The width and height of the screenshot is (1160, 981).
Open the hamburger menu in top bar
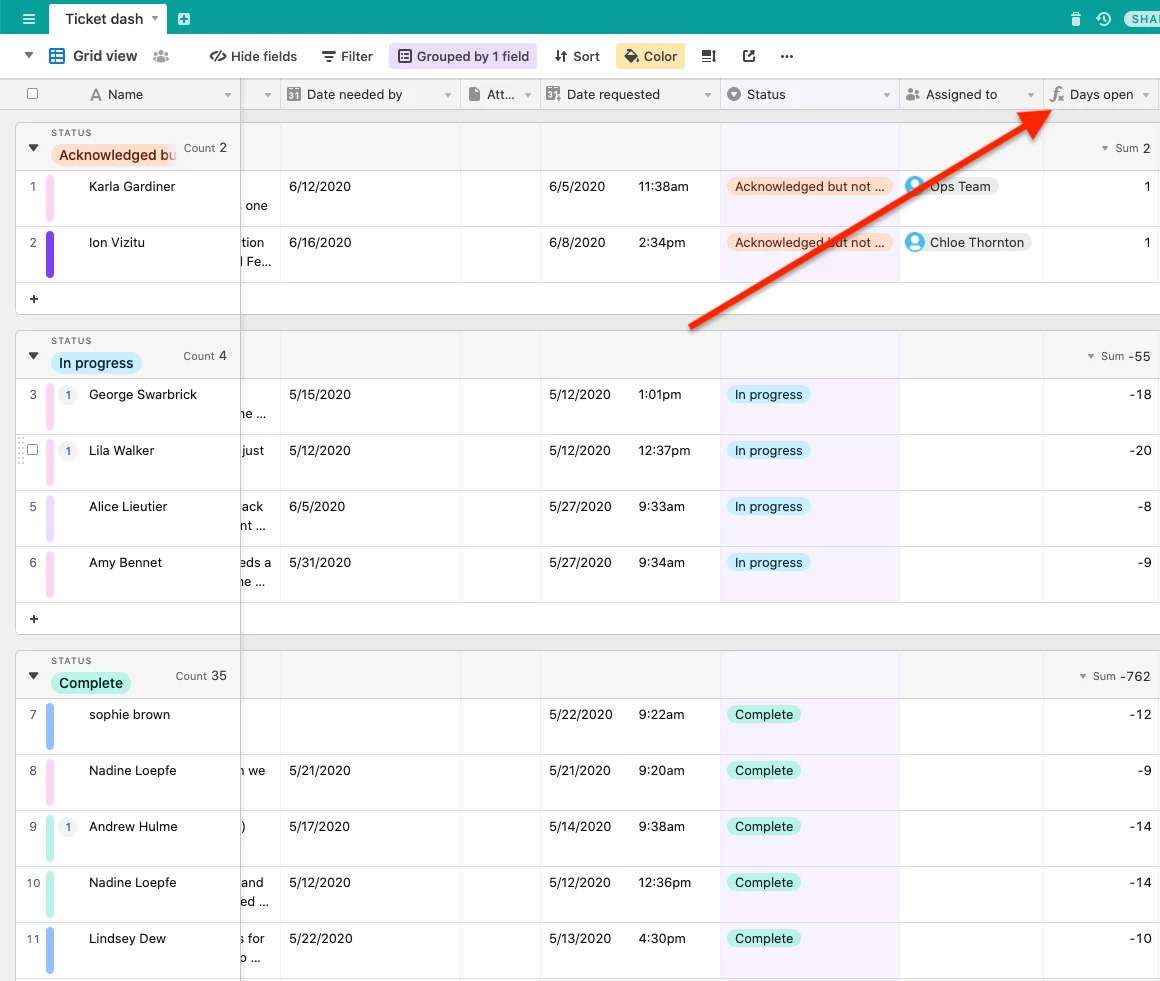pos(29,18)
